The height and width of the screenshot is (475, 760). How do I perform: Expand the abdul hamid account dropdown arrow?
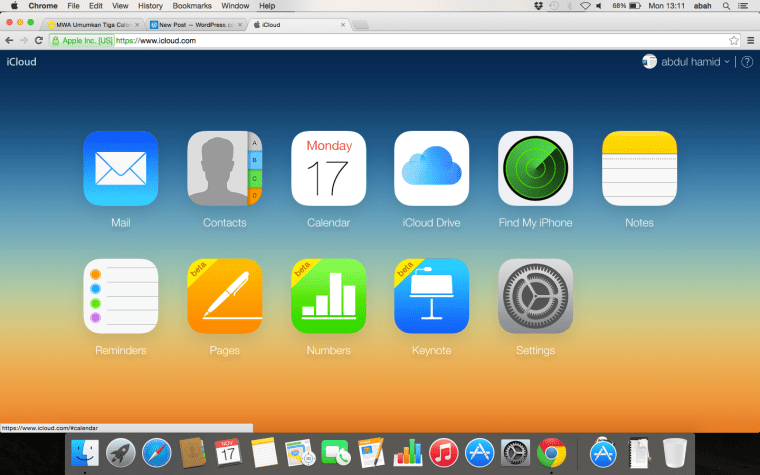pos(727,62)
